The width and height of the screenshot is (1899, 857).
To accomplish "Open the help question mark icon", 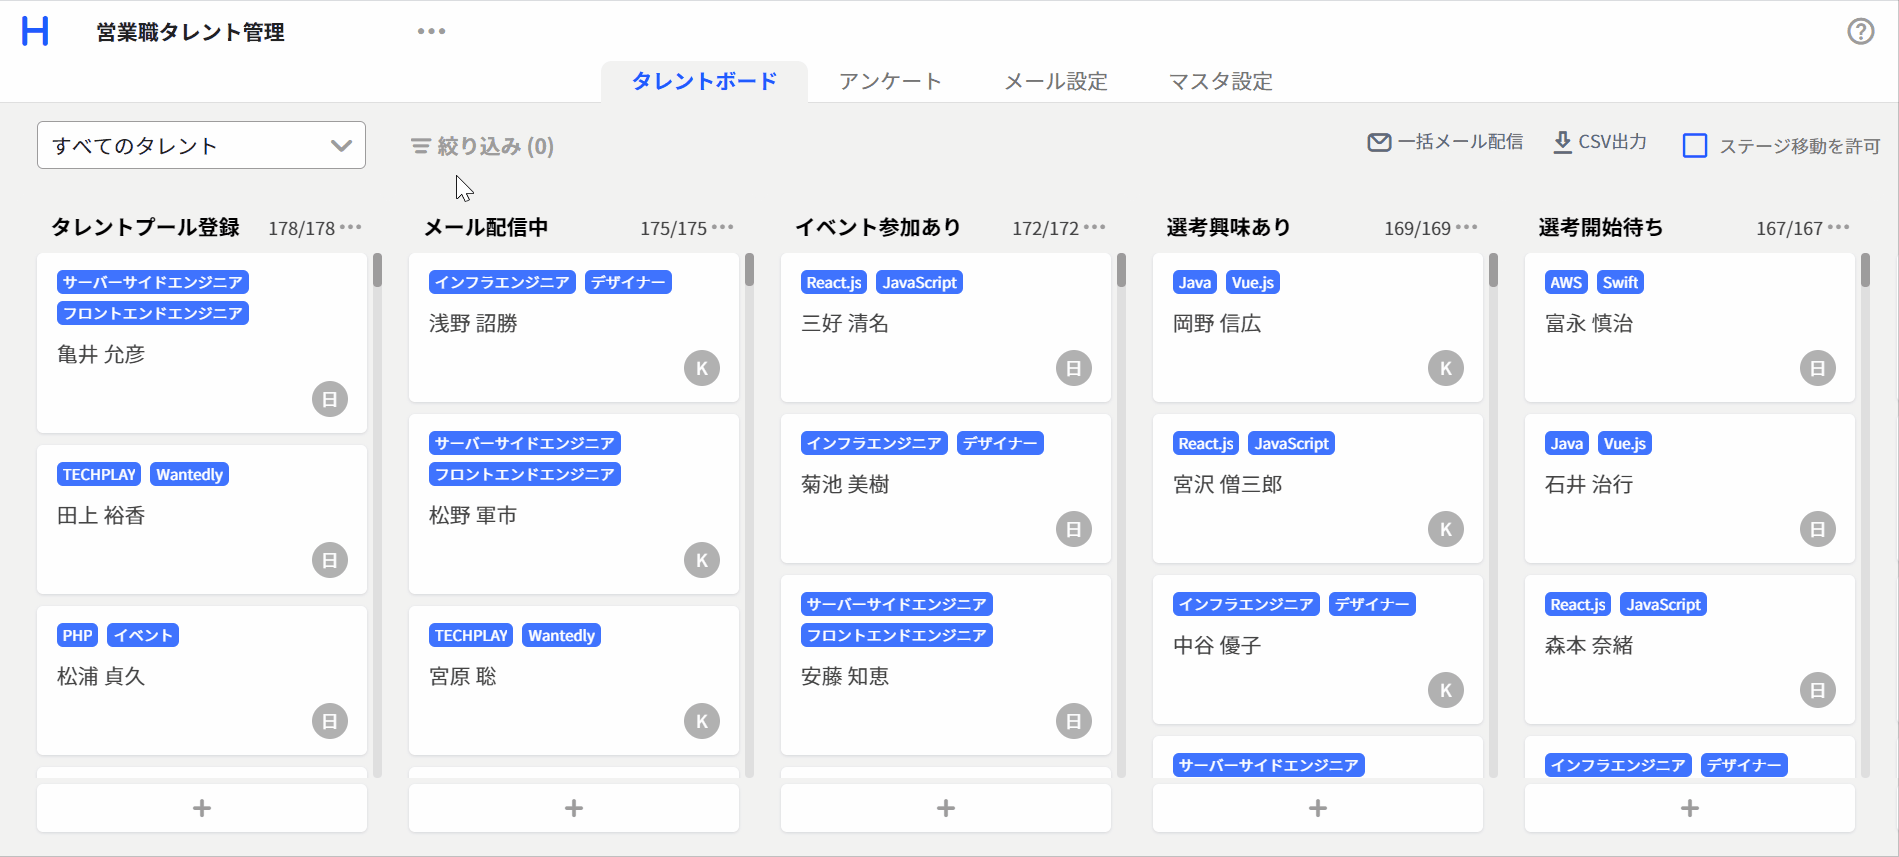I will [1860, 31].
